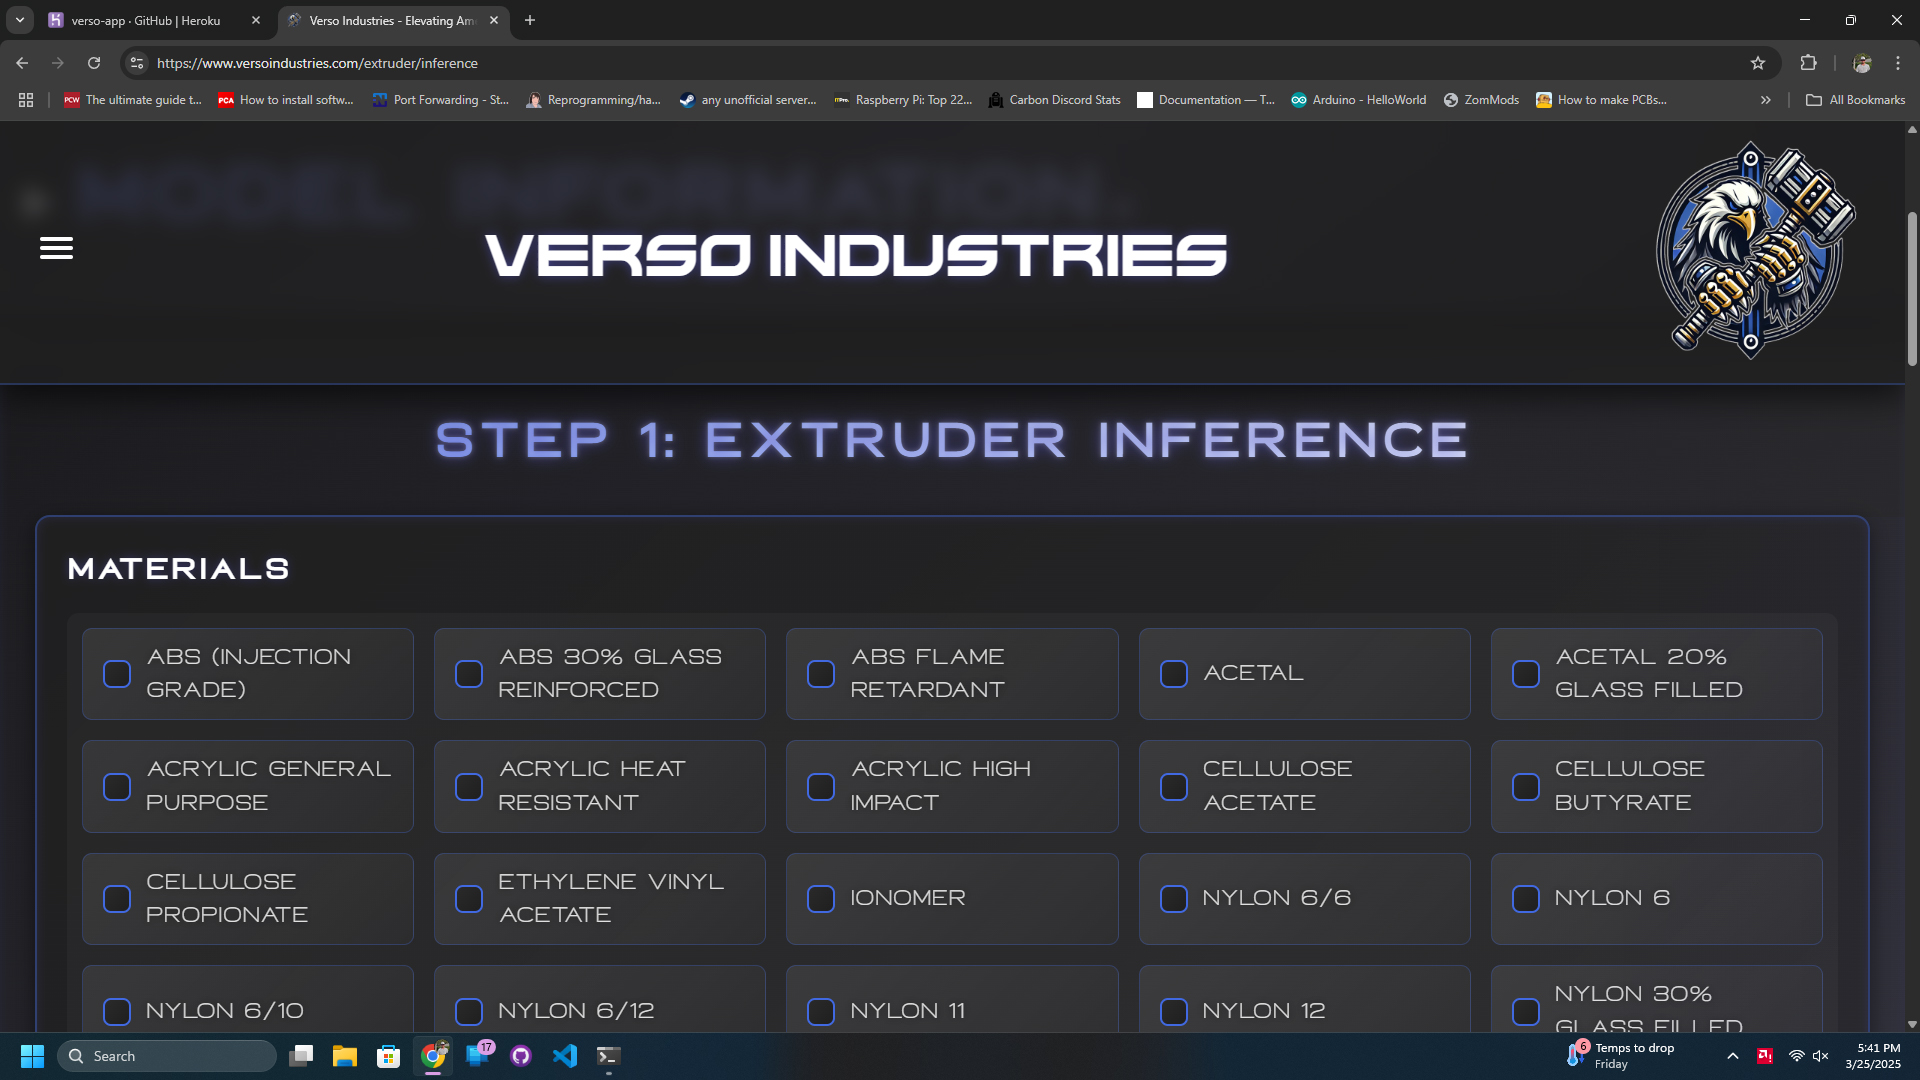Open the Carbon Discord Stats bookmark
The image size is (1920, 1080).
[x=1054, y=100]
